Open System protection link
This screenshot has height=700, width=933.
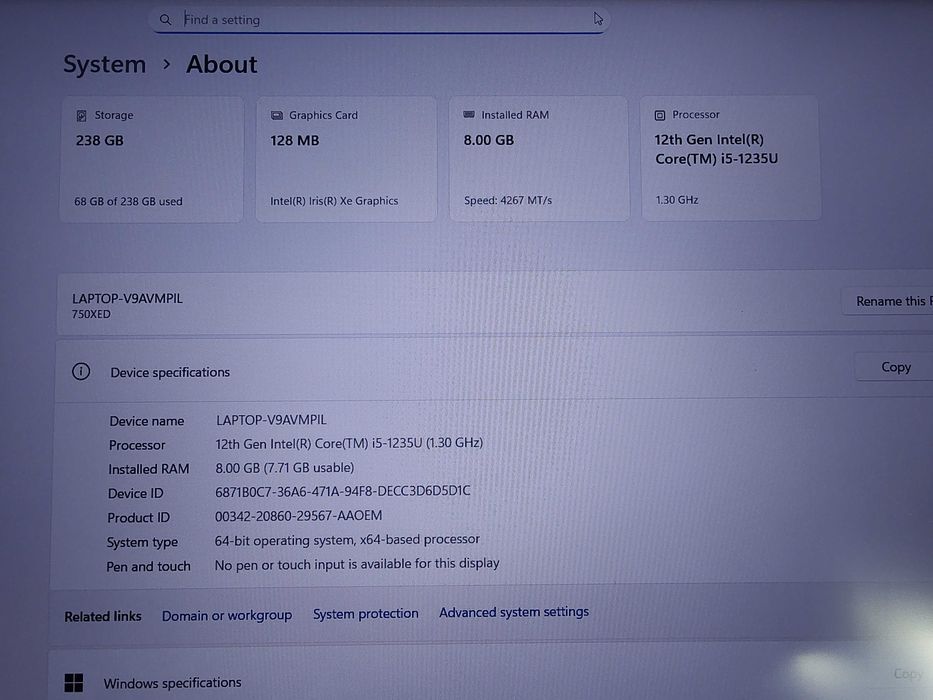pyautogui.click(x=365, y=613)
